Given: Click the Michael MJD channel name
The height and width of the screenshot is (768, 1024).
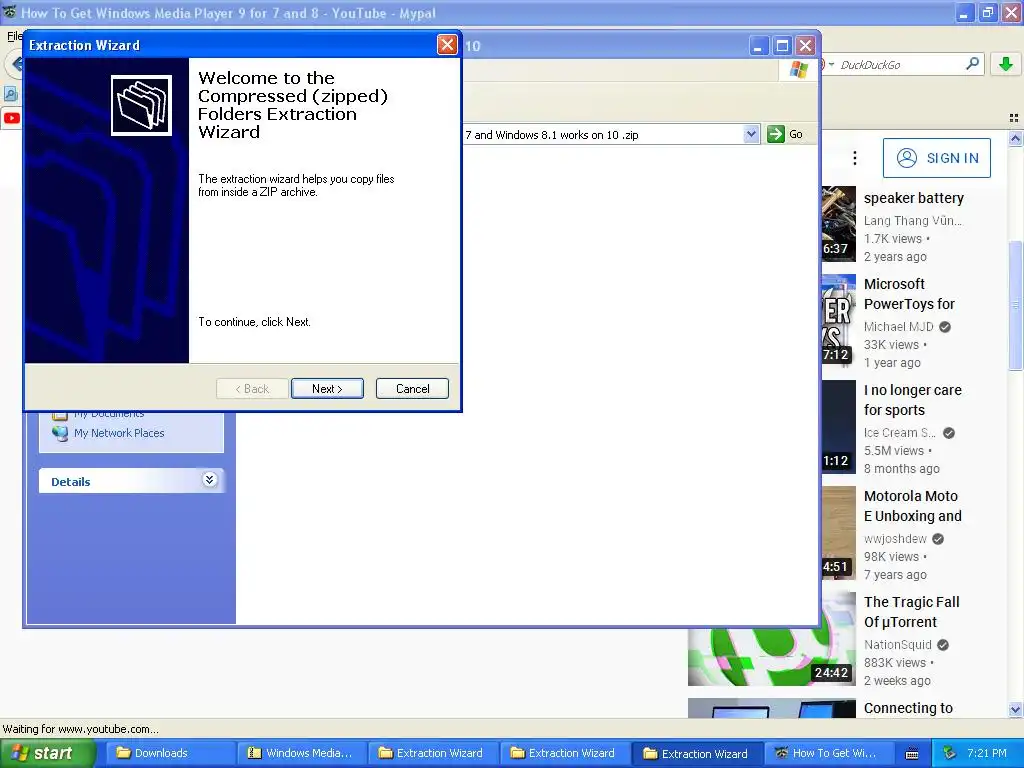Looking at the screenshot, I should coord(899,327).
